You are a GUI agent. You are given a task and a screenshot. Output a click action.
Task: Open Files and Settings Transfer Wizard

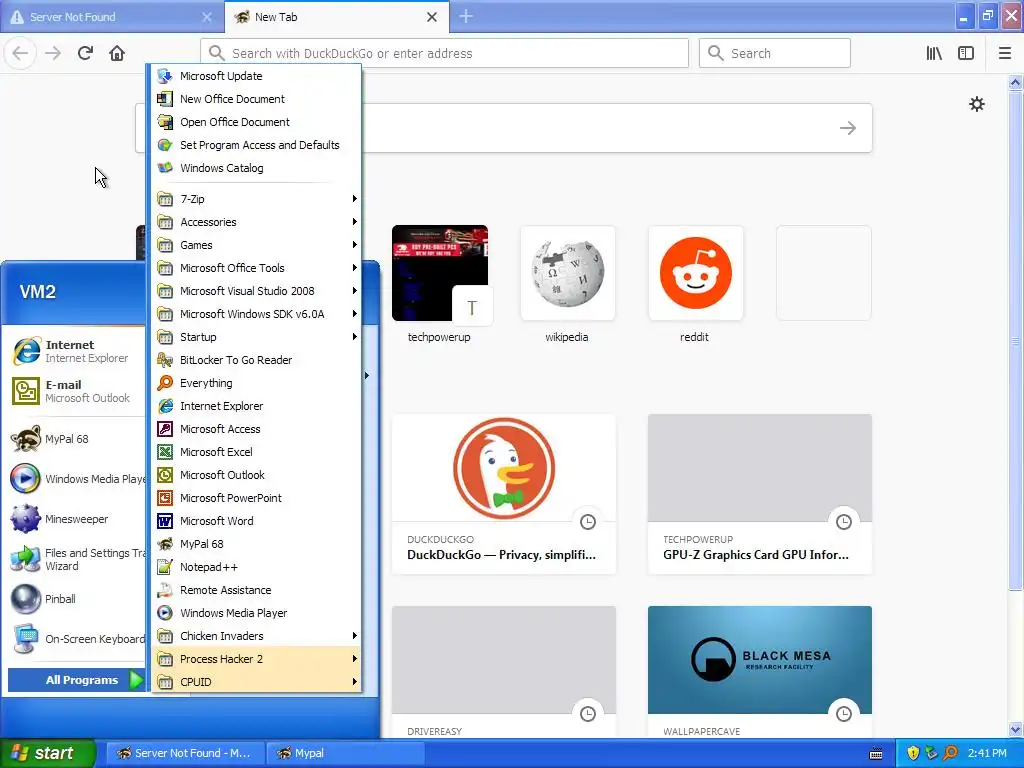coord(76,559)
